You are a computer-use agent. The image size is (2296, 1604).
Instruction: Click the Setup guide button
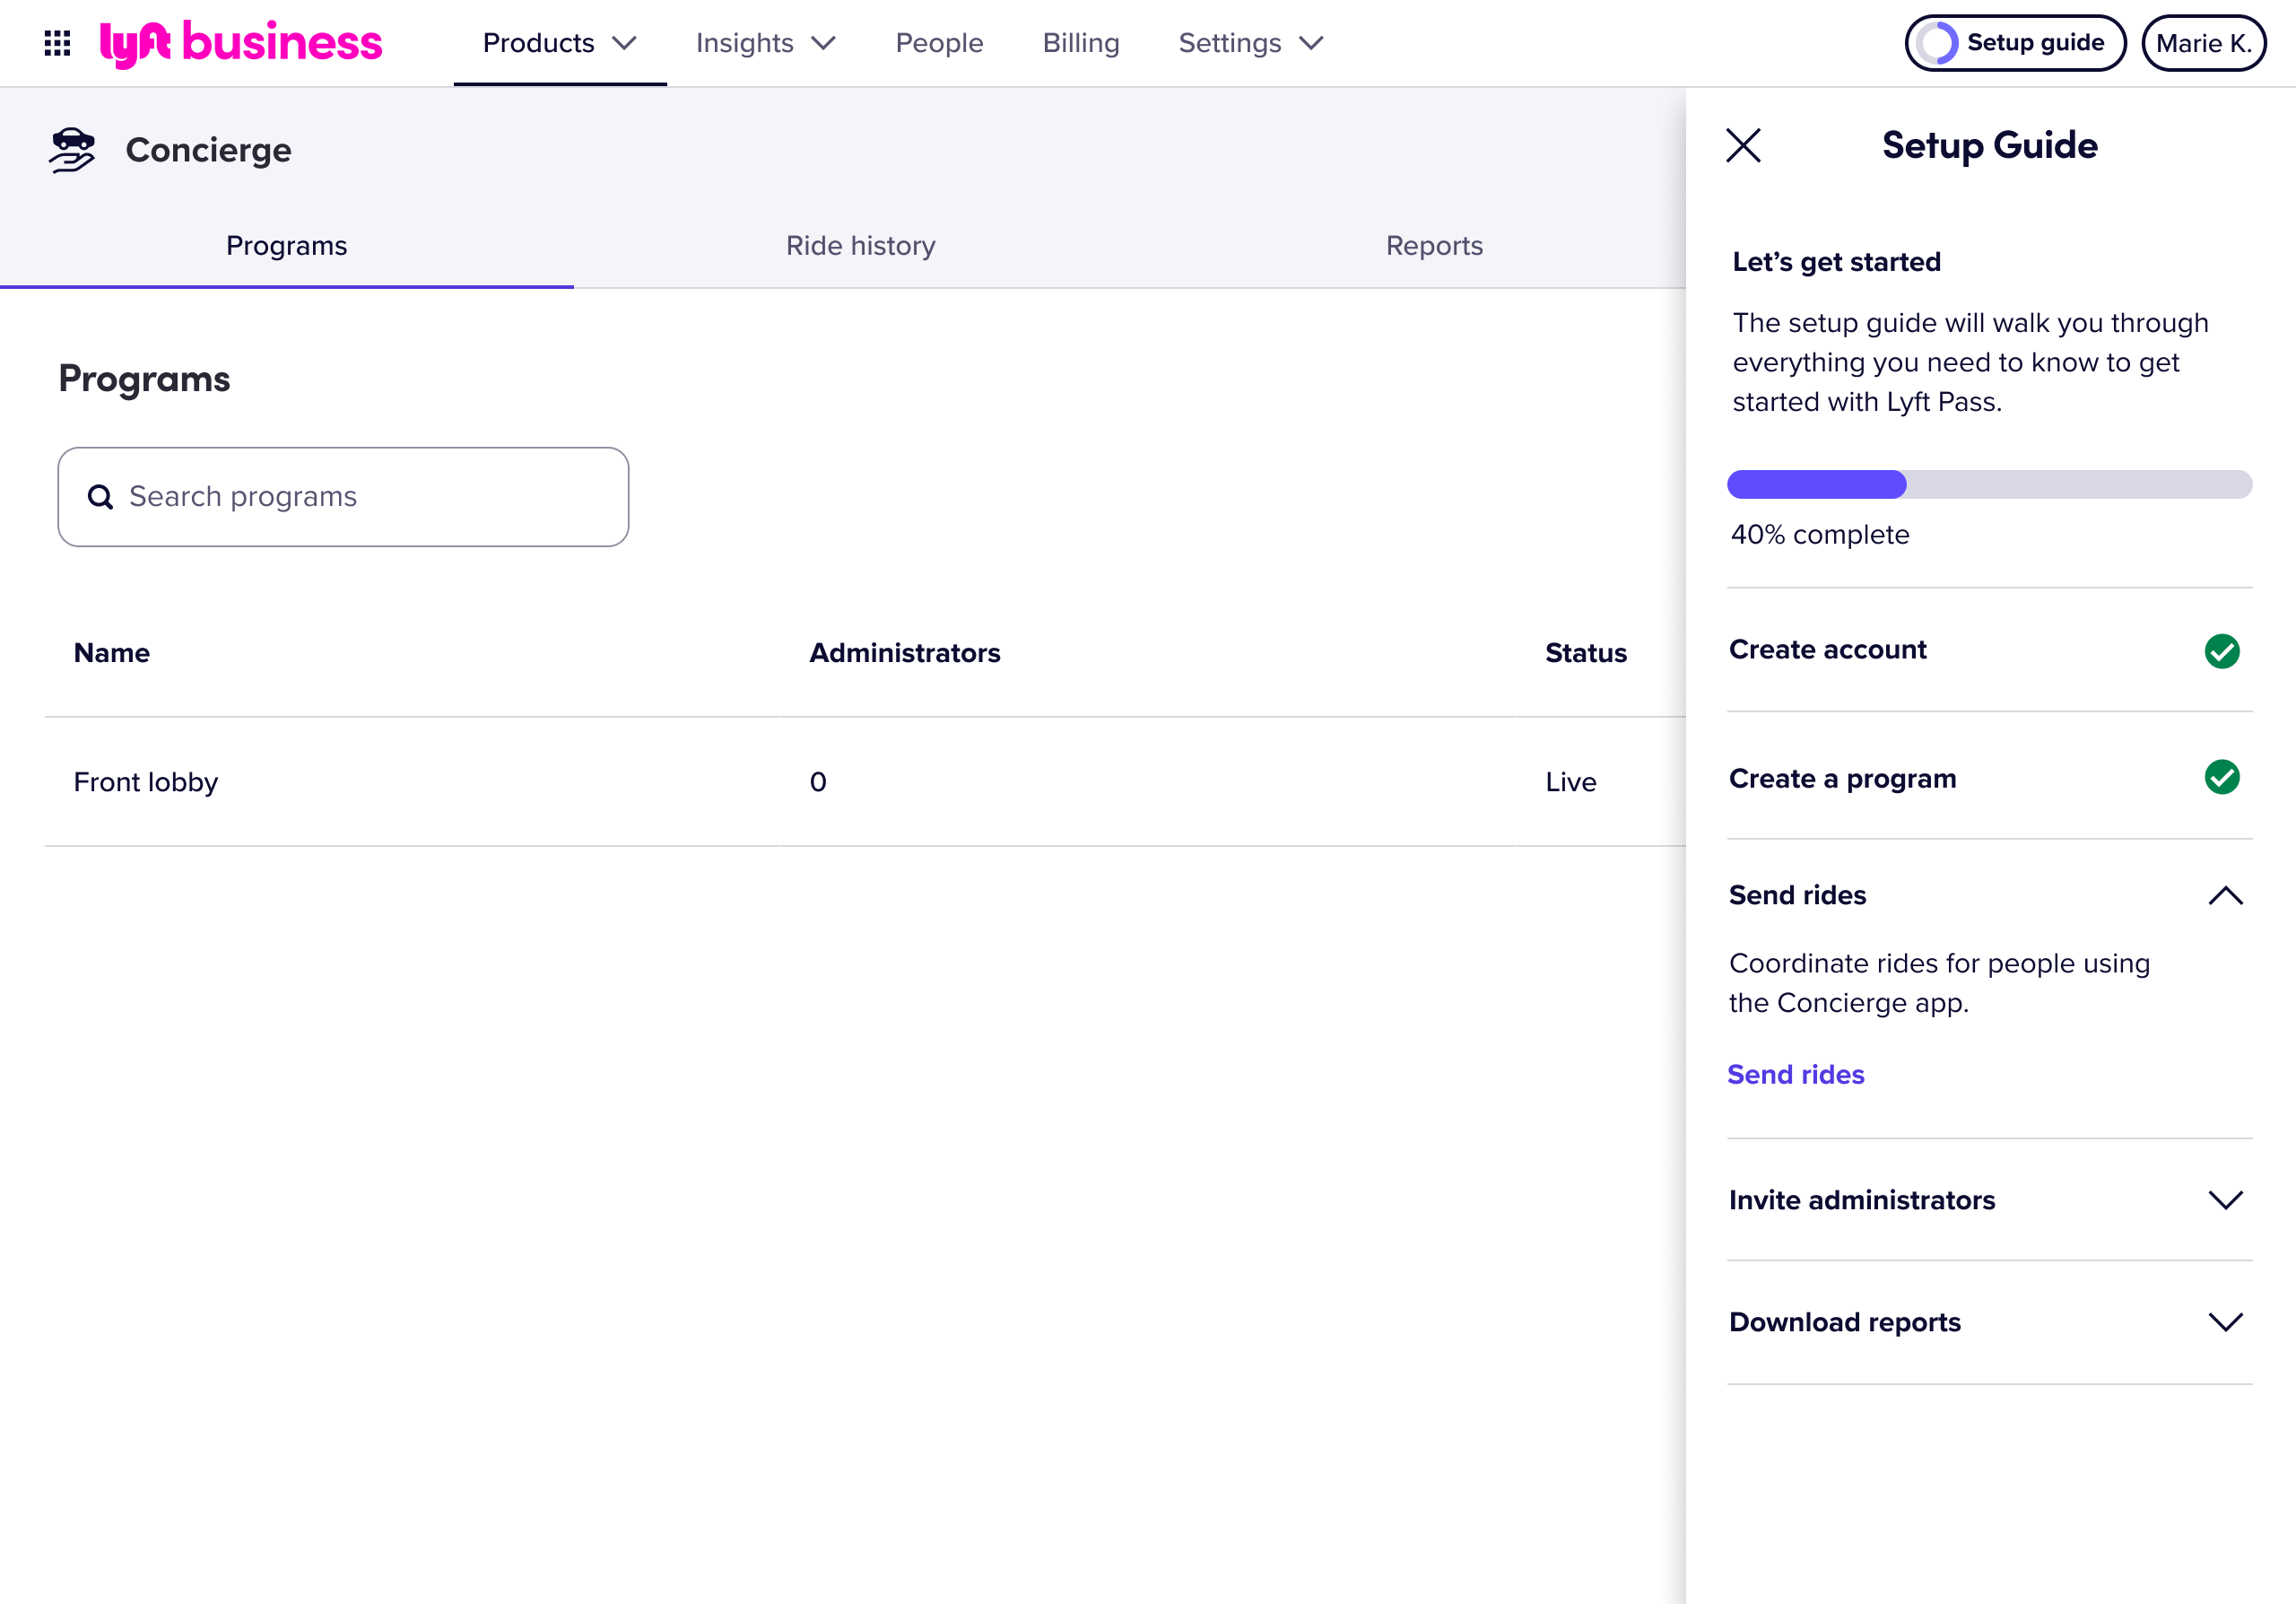tap(2015, 43)
